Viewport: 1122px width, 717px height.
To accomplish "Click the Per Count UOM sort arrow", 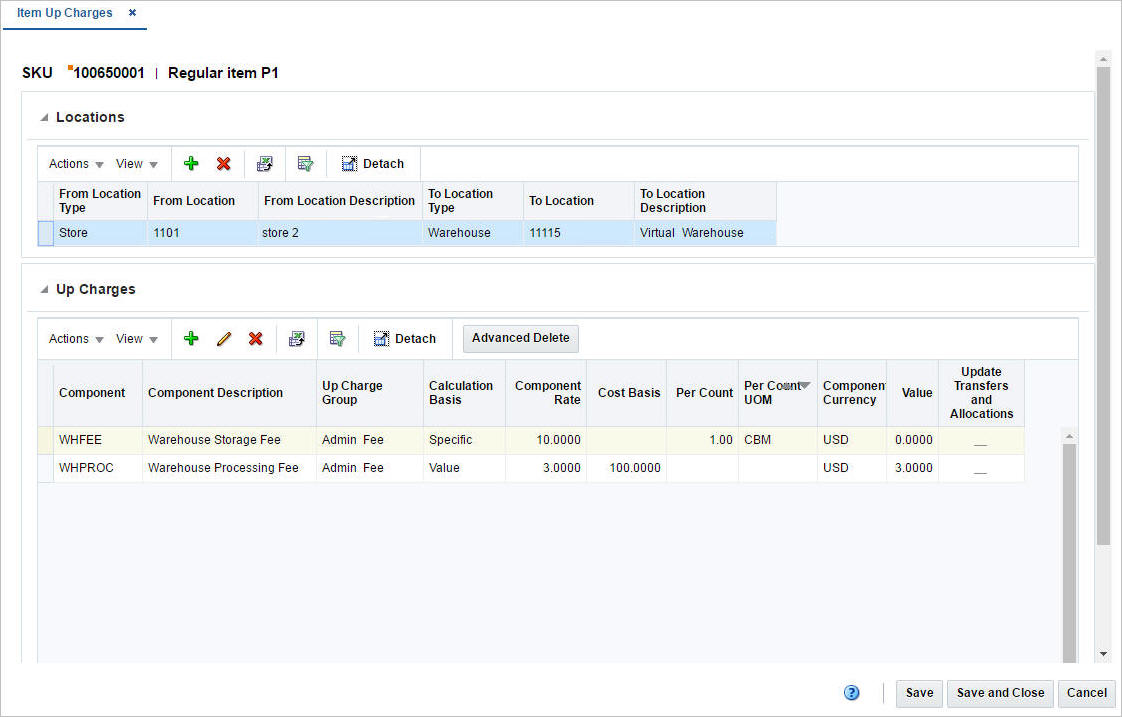I will 804,386.
